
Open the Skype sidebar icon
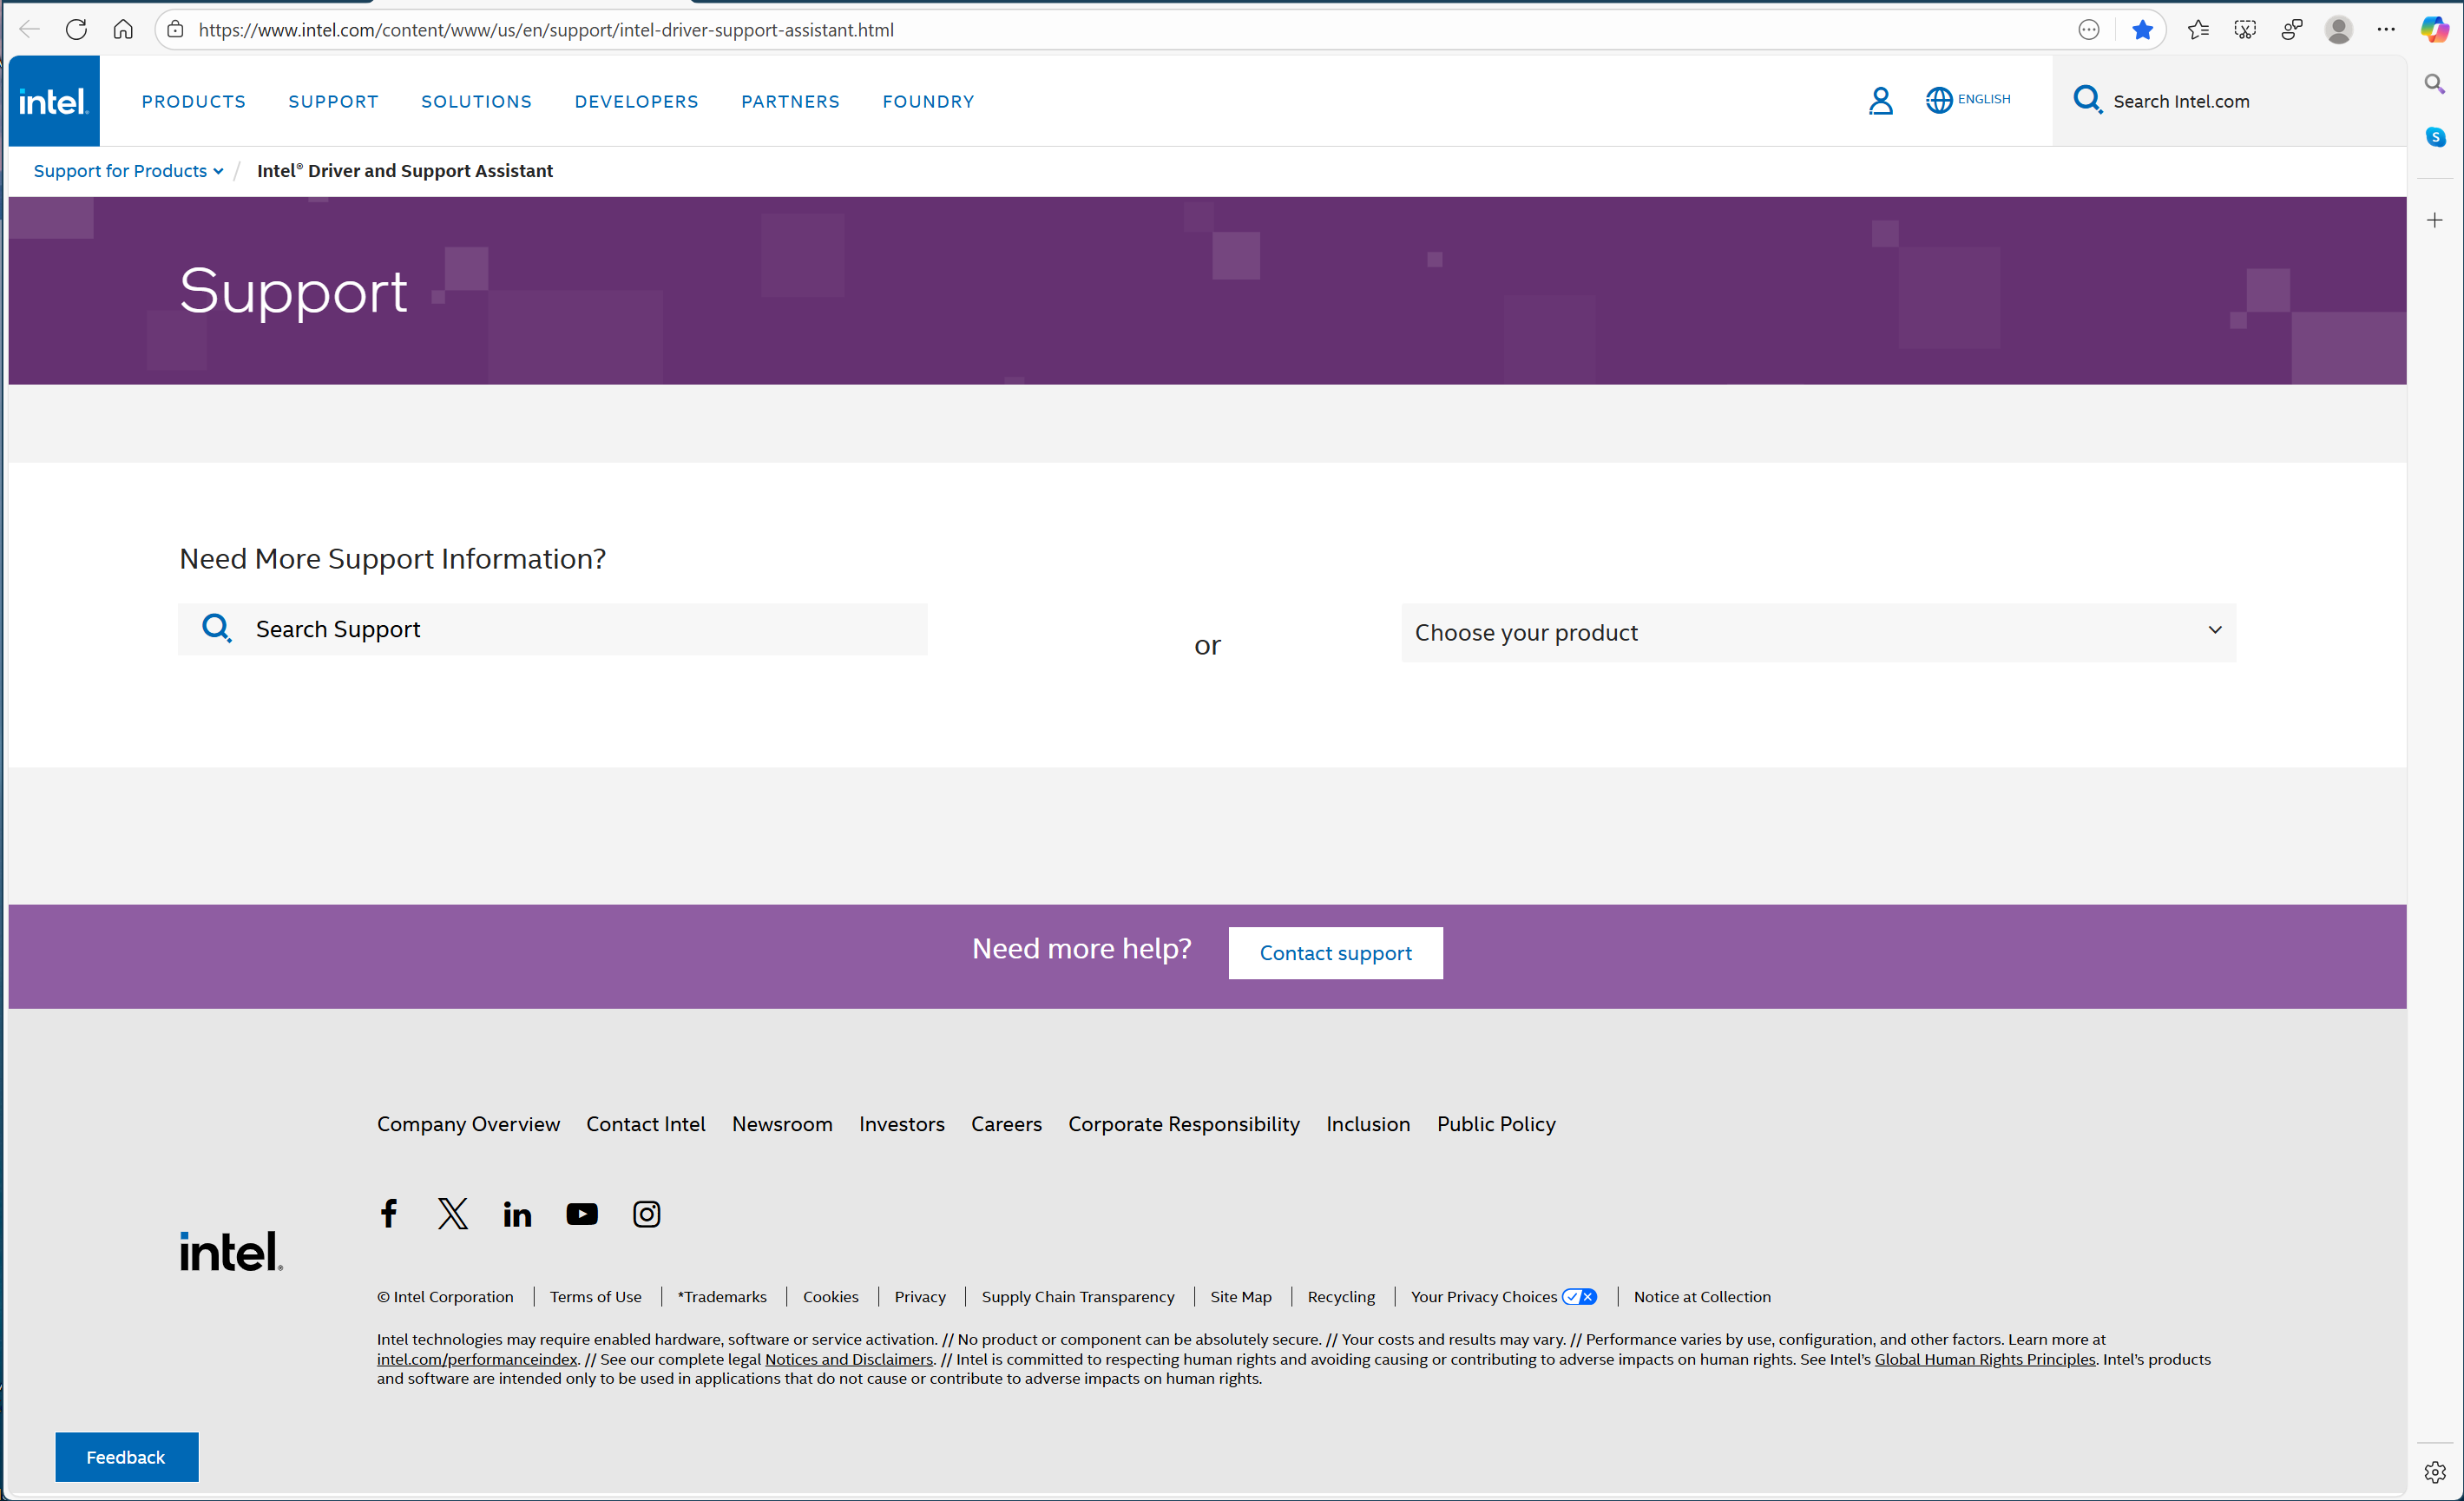2435,137
